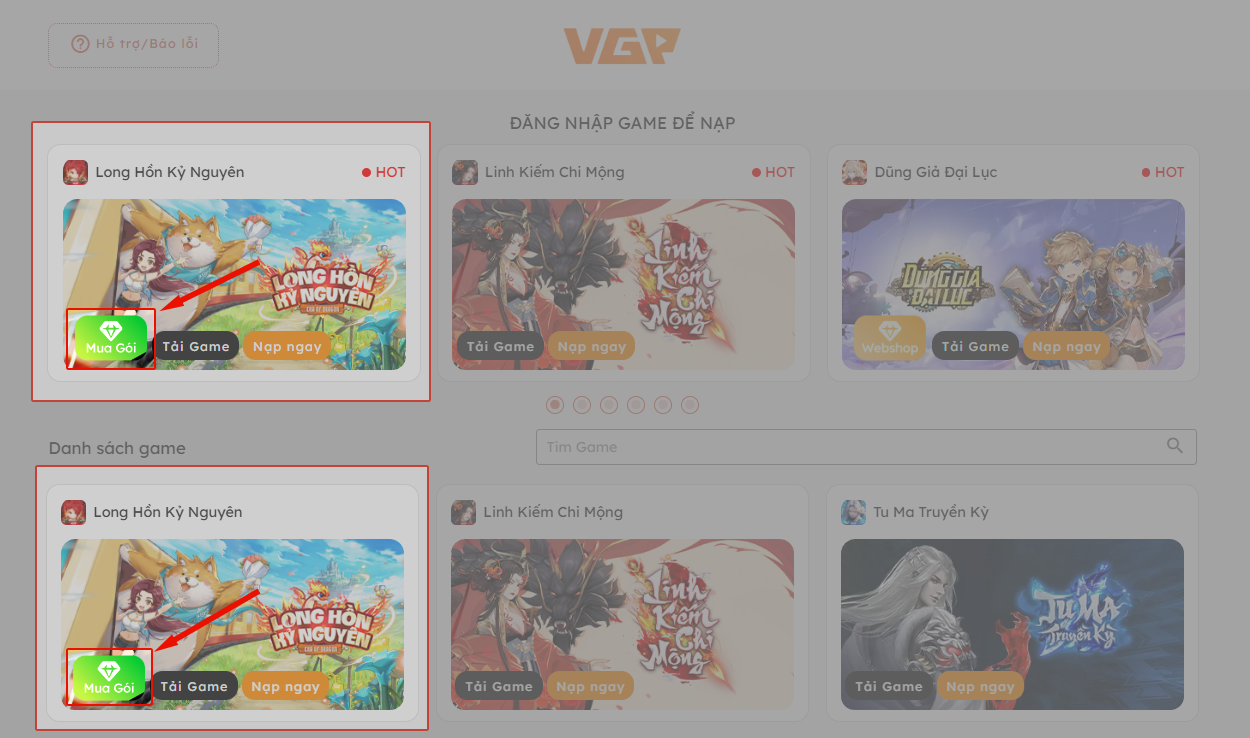Open Dũng Giả Đại Lục banner image
The height and width of the screenshot is (738, 1250).
[1013, 284]
